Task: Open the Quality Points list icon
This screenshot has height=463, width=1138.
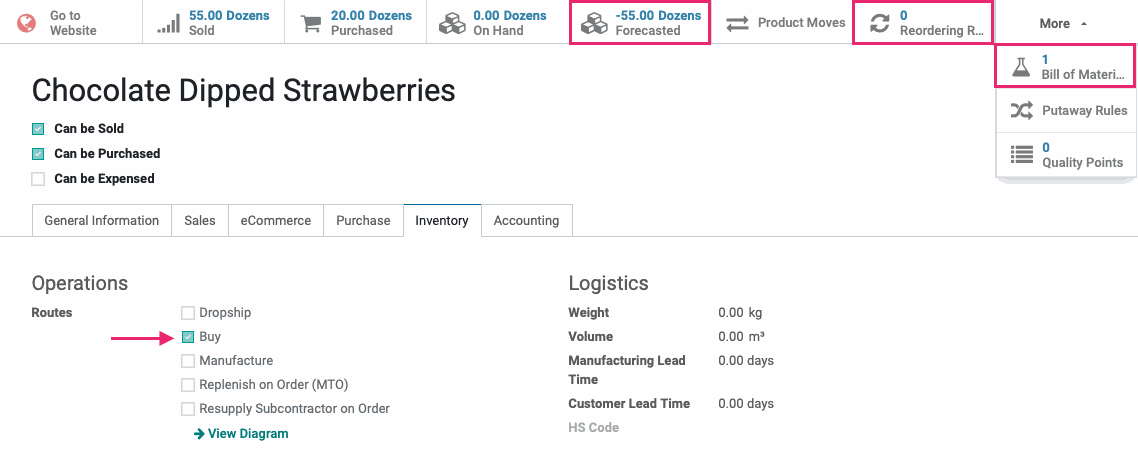Action: (1021, 155)
